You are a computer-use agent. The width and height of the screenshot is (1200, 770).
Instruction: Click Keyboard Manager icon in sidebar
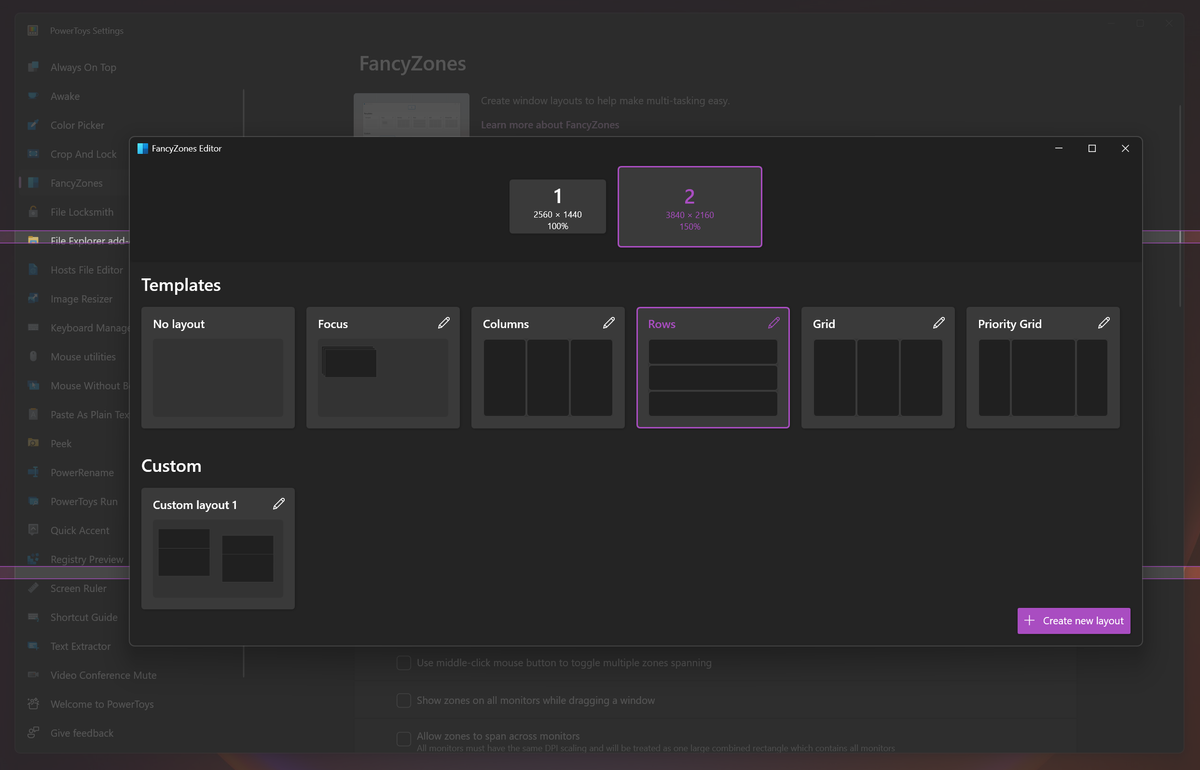tap(33, 328)
